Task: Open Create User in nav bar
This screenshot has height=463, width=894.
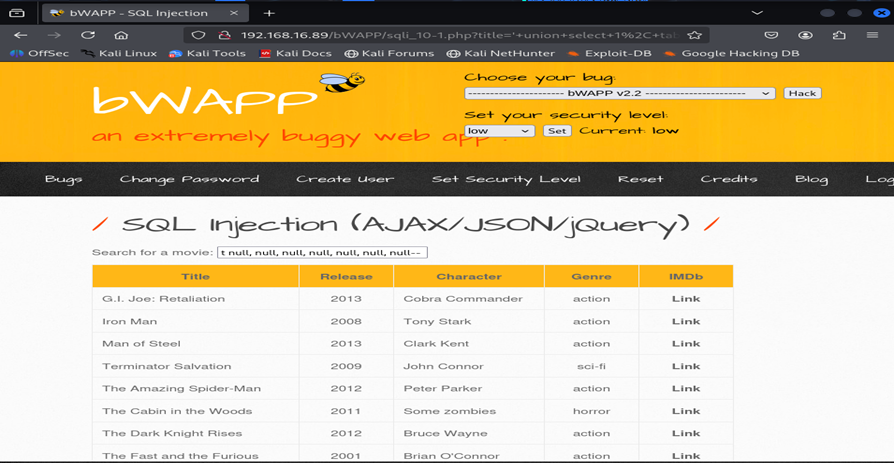Action: point(345,179)
